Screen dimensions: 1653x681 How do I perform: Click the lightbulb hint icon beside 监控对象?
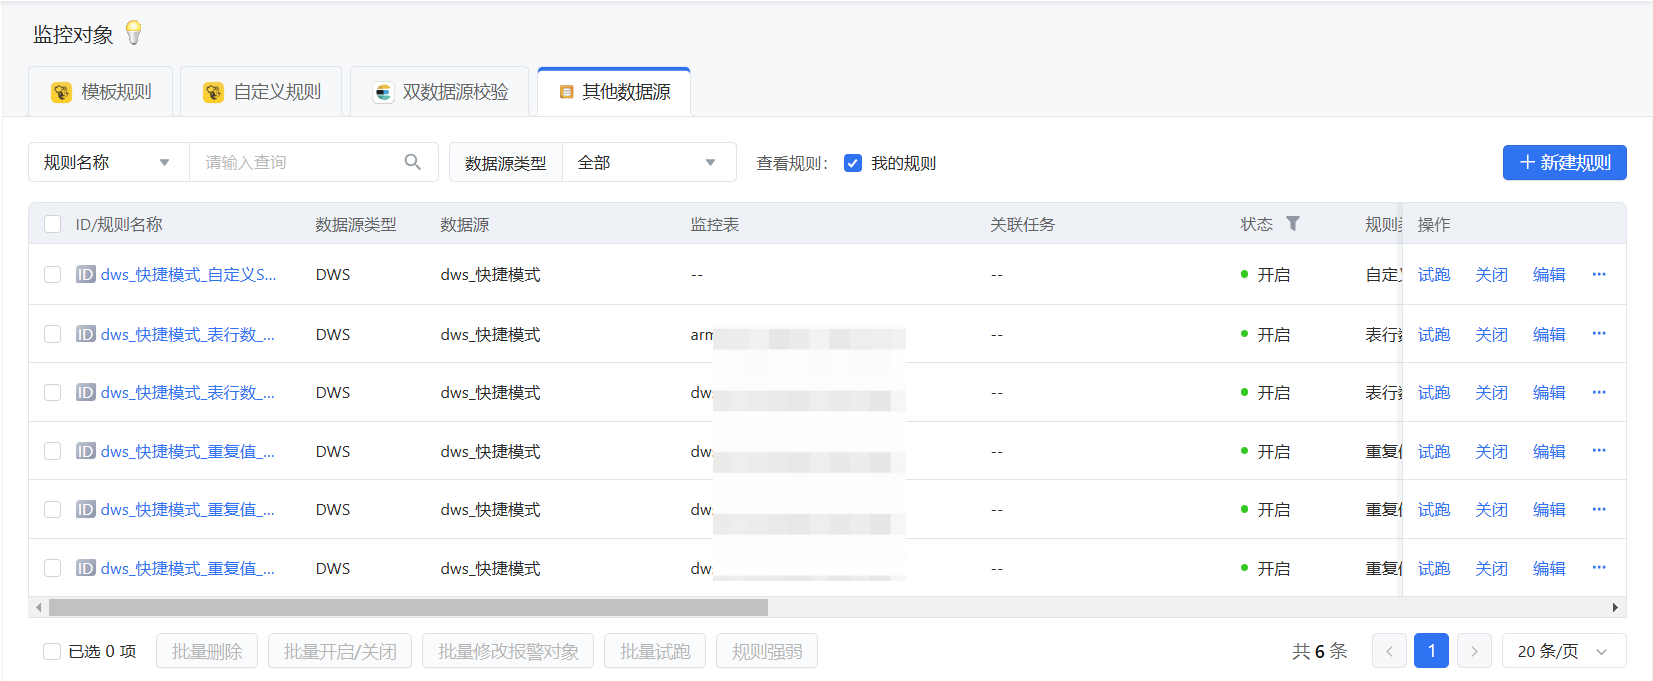point(134,33)
